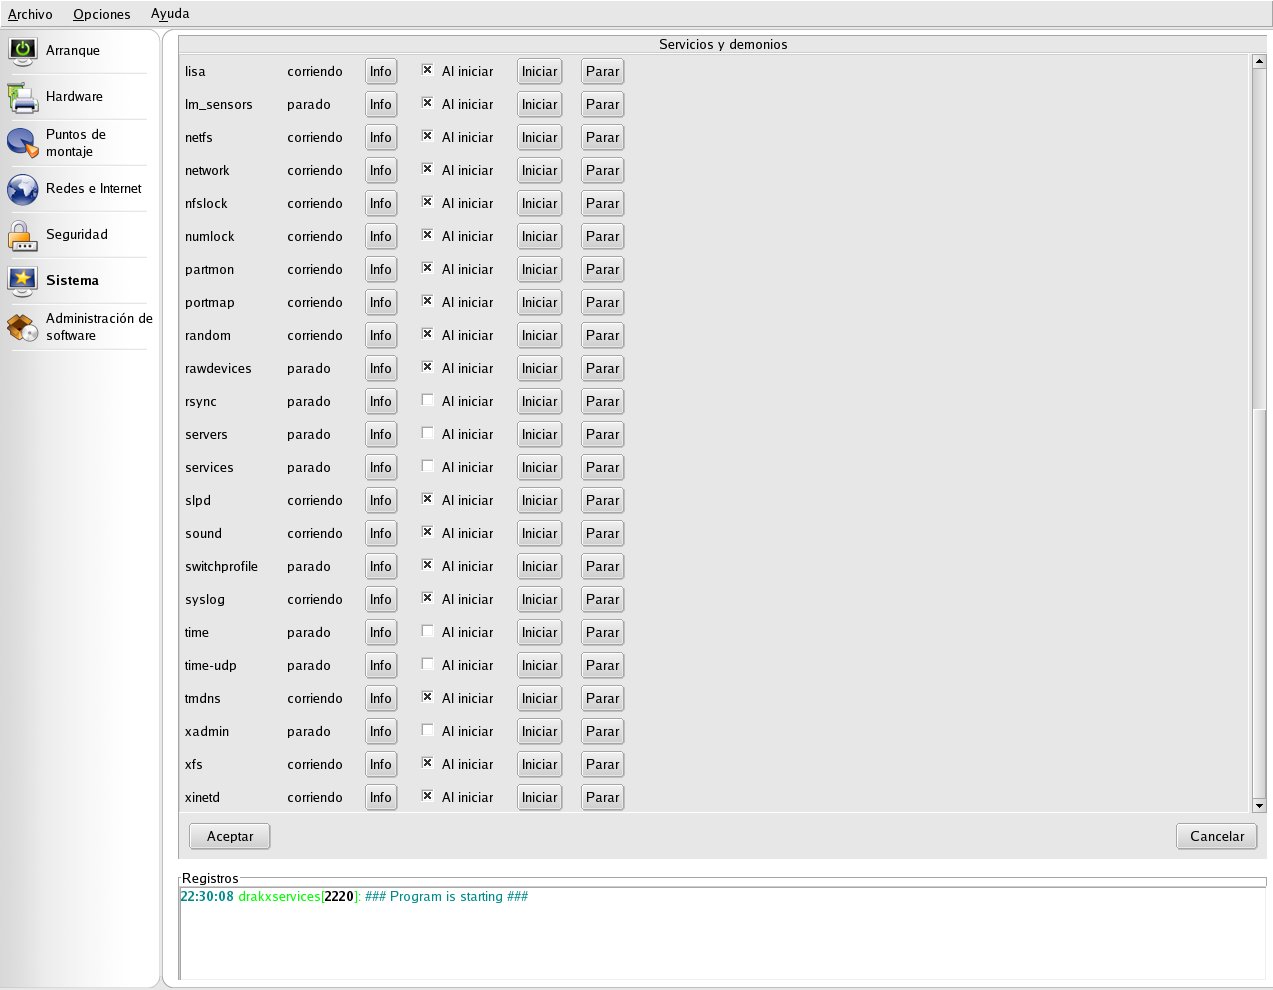Start the time service with Iniciar

click(x=539, y=632)
